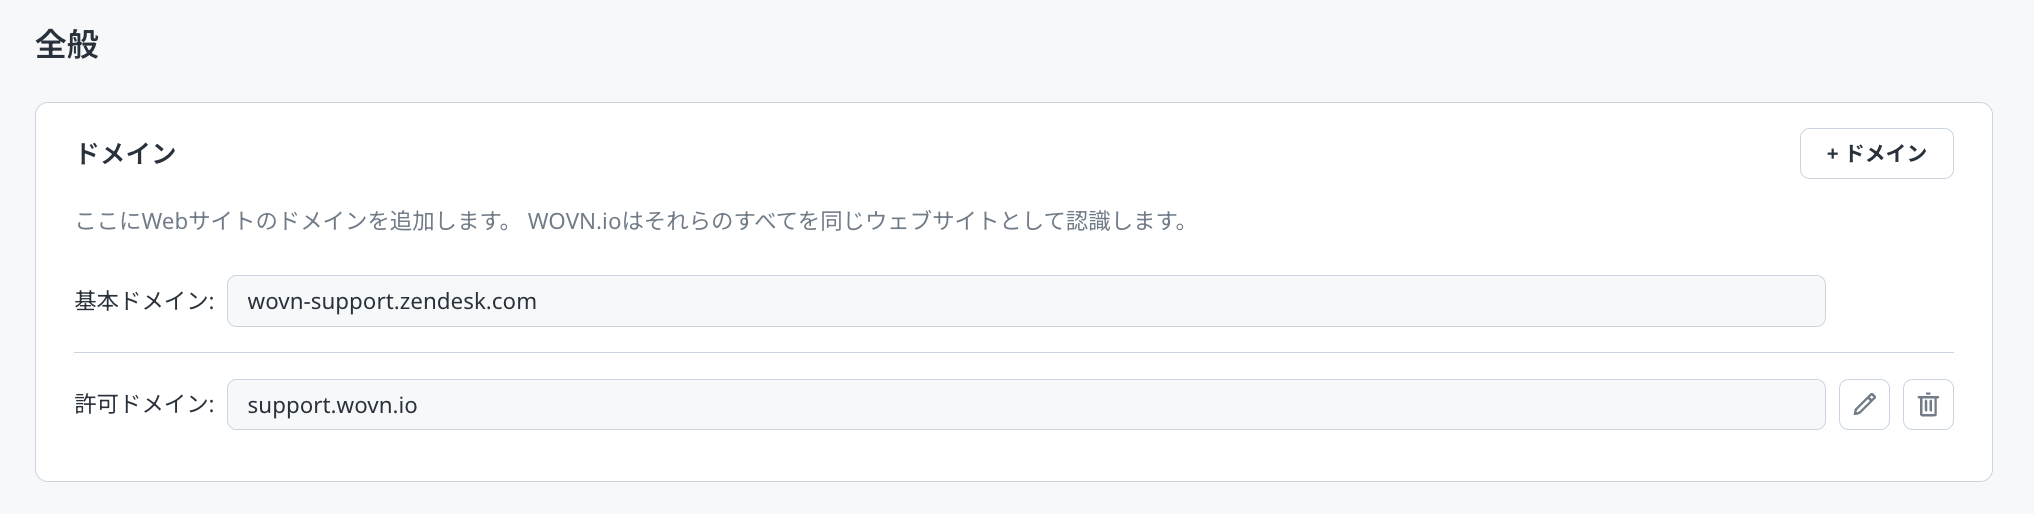Image resolution: width=2034 pixels, height=514 pixels.
Task: Click the wovn-support.zendesk.com text
Action: [392, 301]
